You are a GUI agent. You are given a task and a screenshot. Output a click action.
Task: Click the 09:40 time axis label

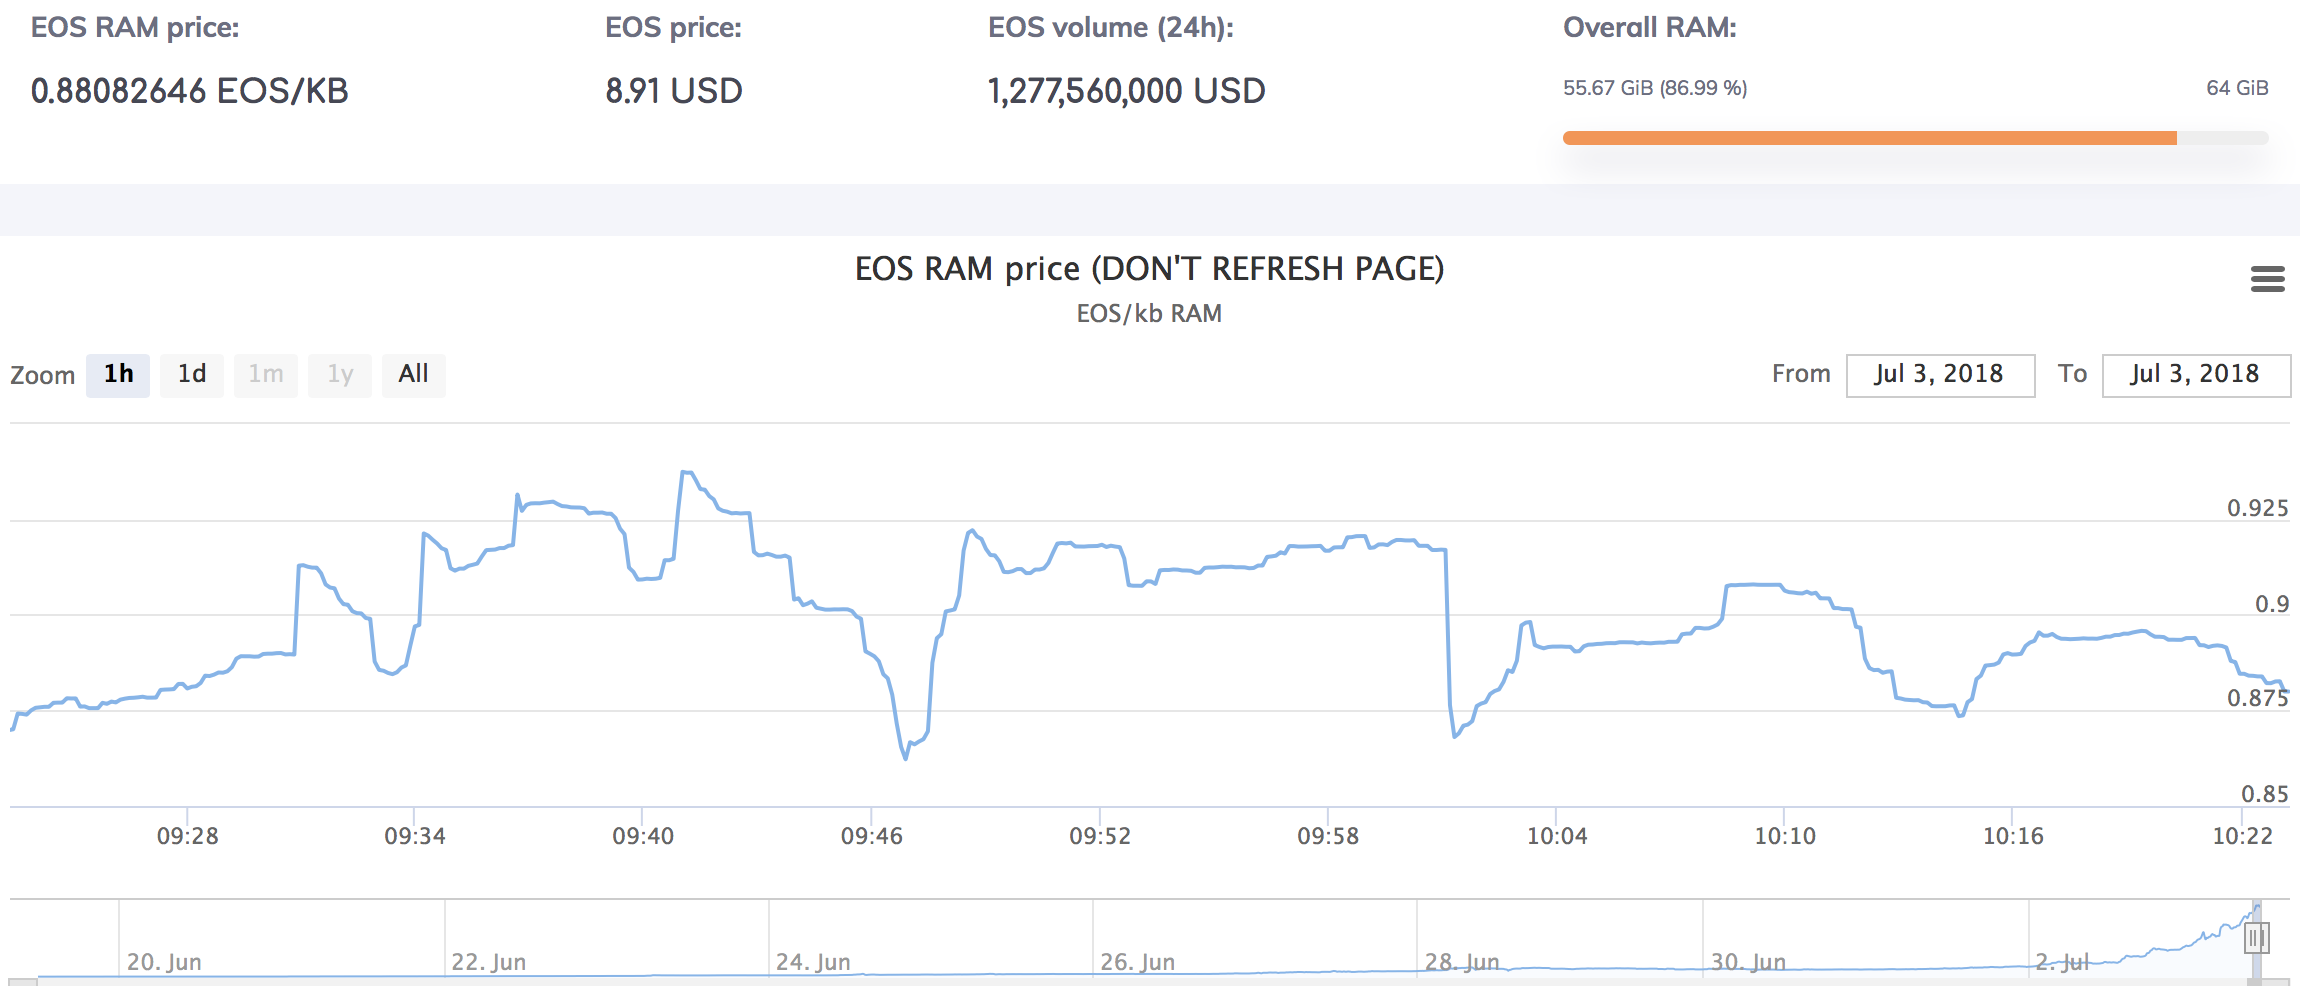(643, 836)
